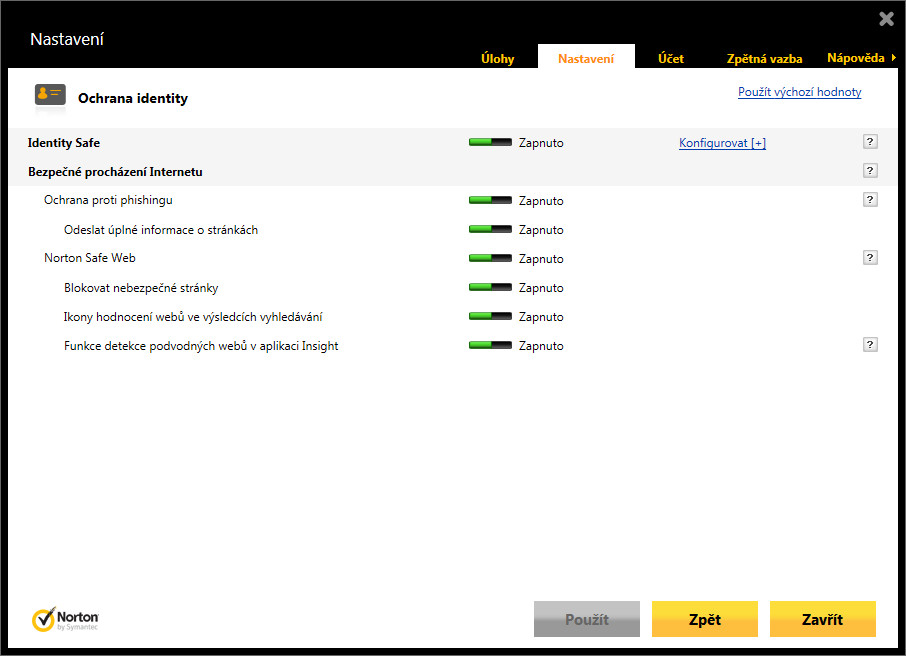
Task: Switch to the Úlohy tab
Action: click(497, 58)
